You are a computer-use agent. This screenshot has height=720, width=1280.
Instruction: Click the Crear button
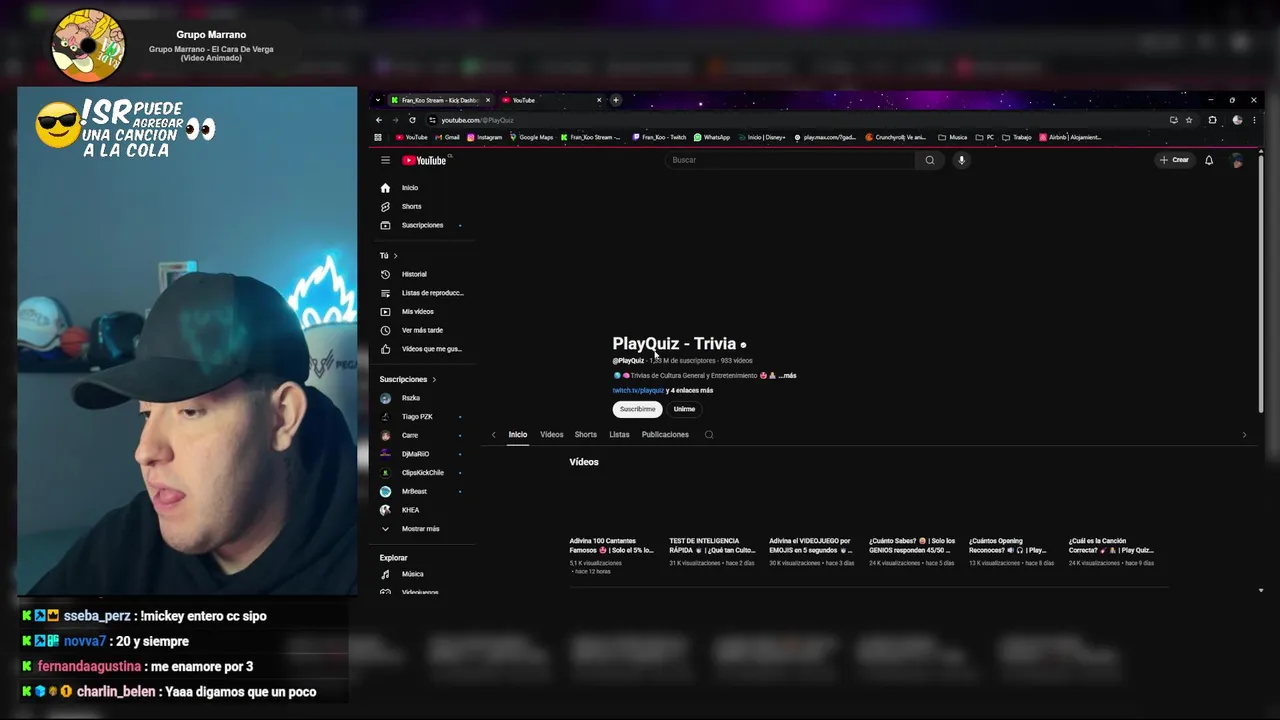(x=1175, y=160)
